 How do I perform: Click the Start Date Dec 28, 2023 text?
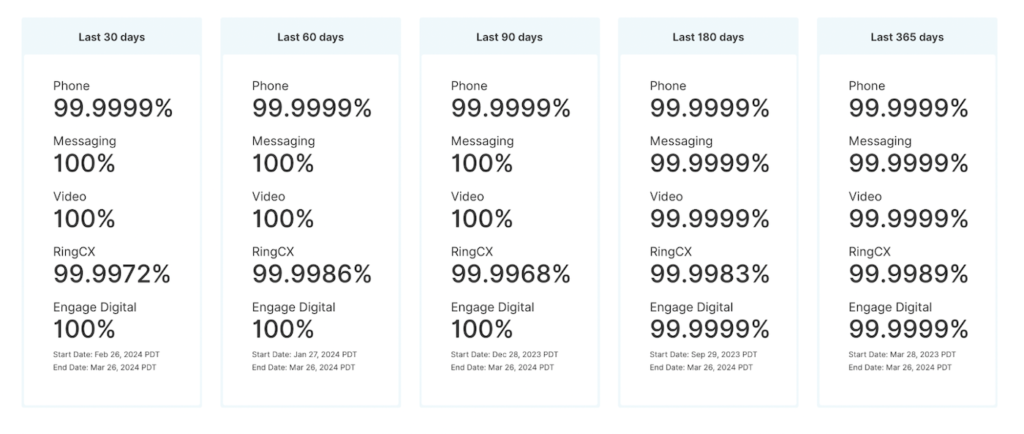tap(504, 354)
